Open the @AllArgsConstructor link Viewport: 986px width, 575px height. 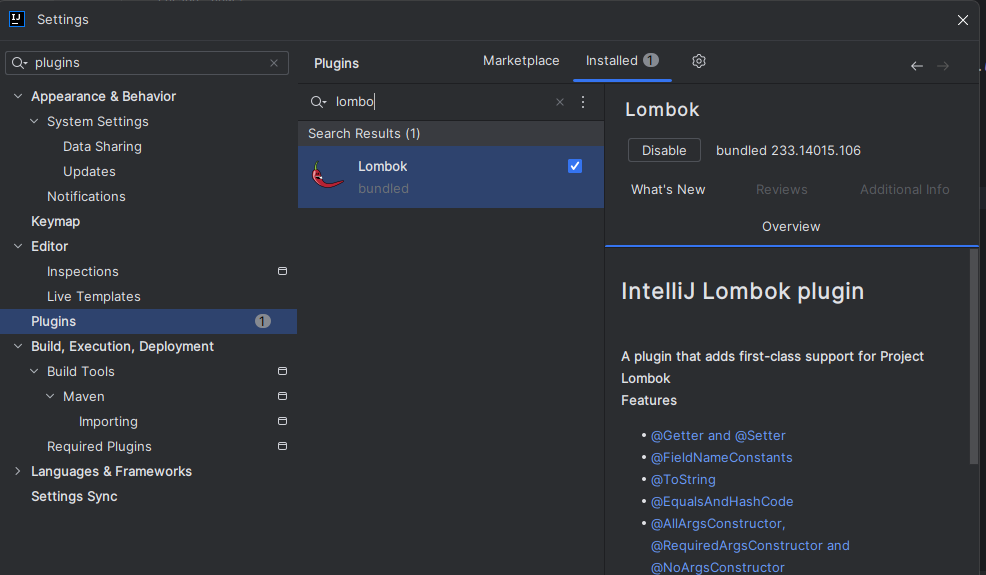718,523
